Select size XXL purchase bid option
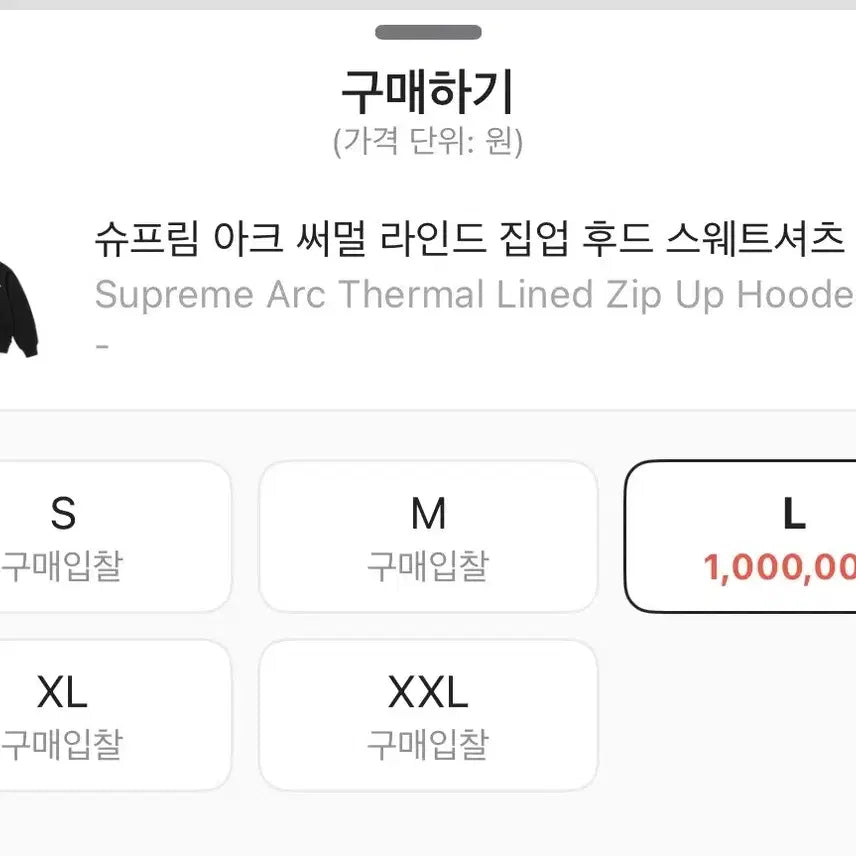Screen dimensions: 856x856 (x=428, y=712)
